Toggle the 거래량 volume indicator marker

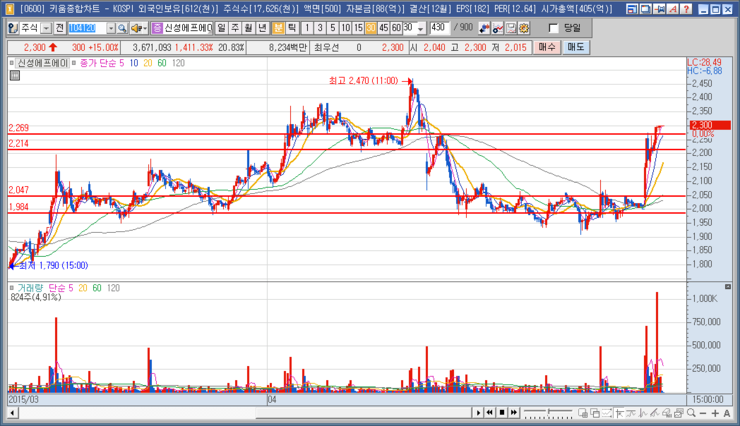(x=12, y=288)
